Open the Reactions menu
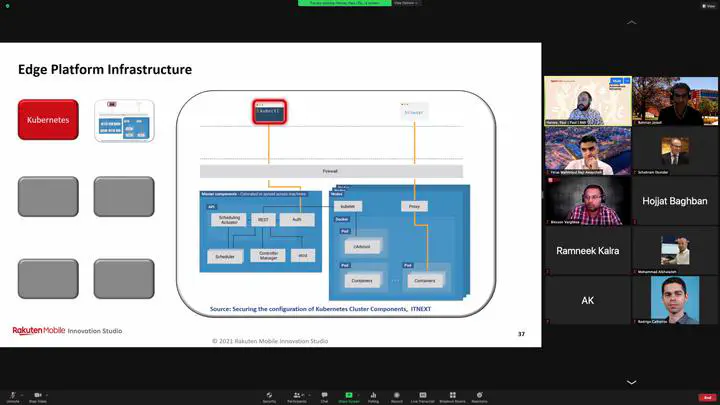The height and width of the screenshot is (405, 720). [480, 395]
